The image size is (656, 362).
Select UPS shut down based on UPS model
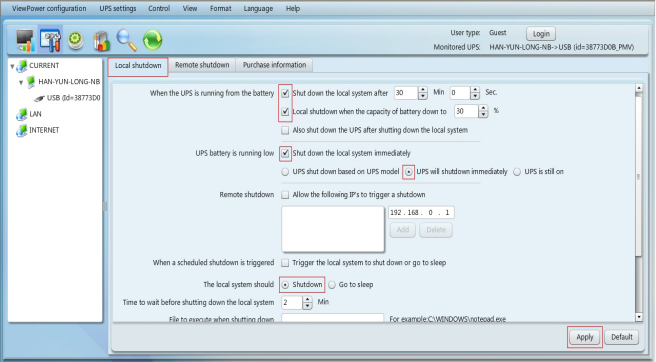tap(285, 172)
